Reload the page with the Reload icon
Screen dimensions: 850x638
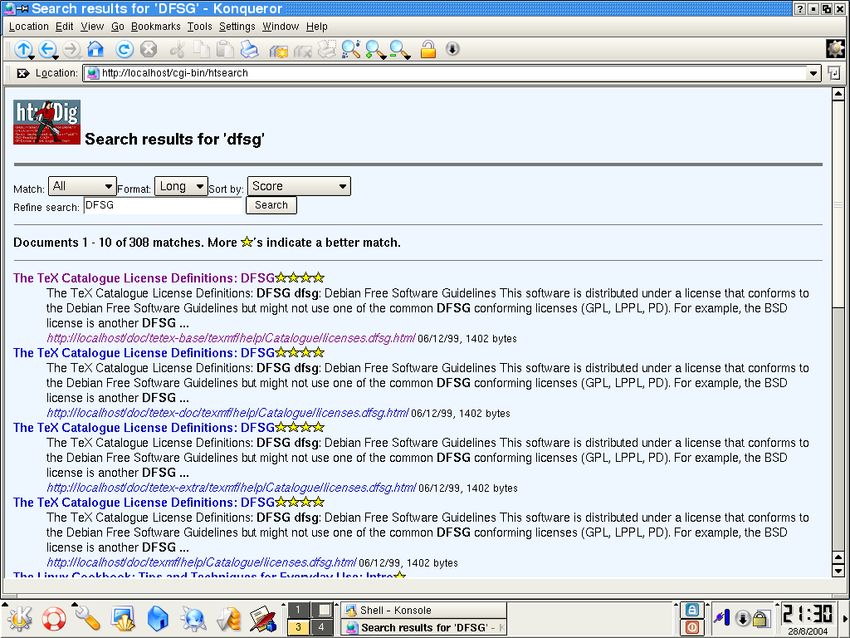tap(124, 49)
